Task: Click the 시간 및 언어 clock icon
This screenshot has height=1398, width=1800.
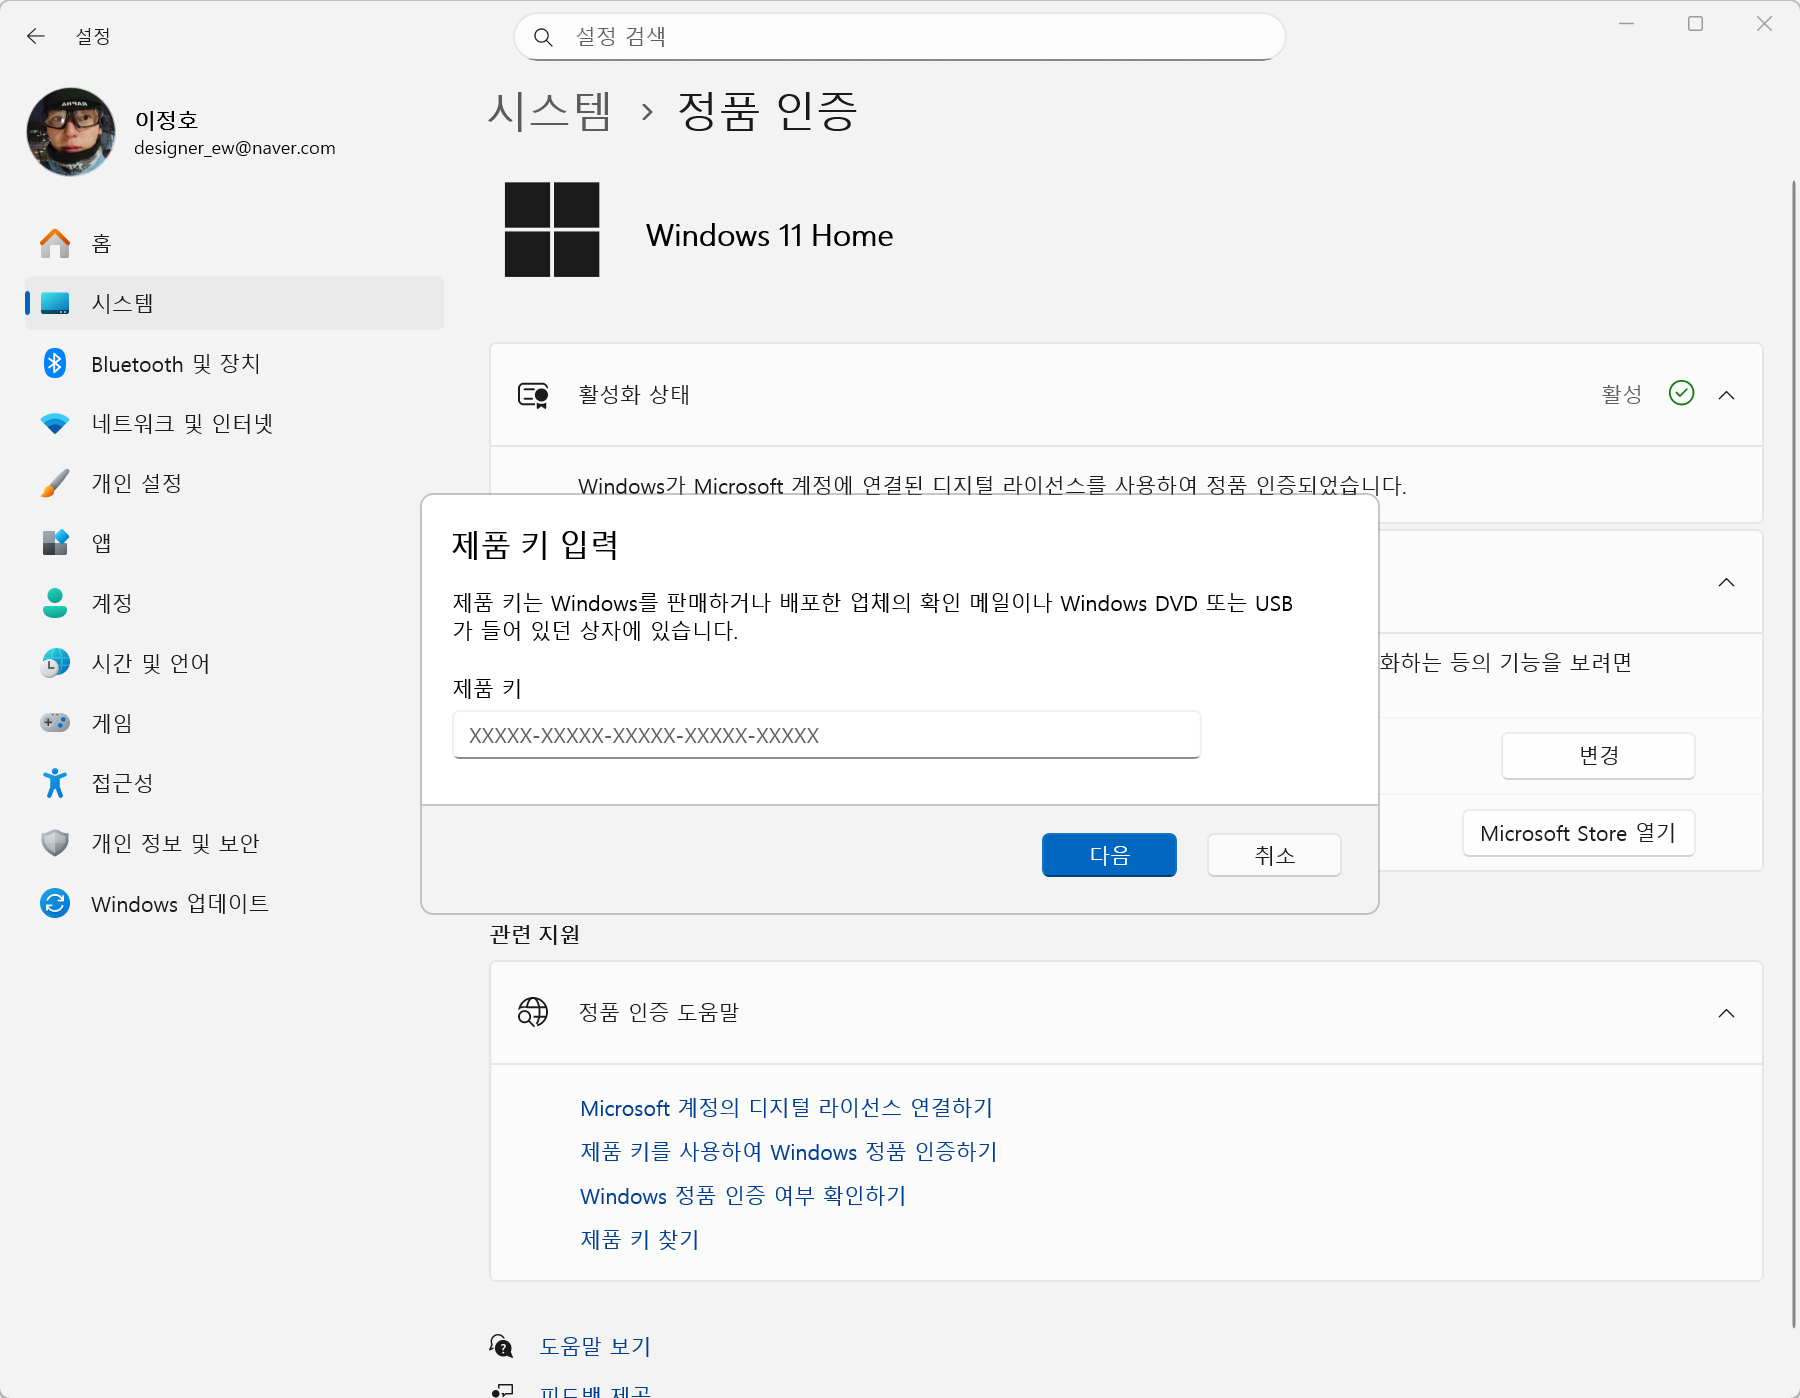Action: point(54,663)
